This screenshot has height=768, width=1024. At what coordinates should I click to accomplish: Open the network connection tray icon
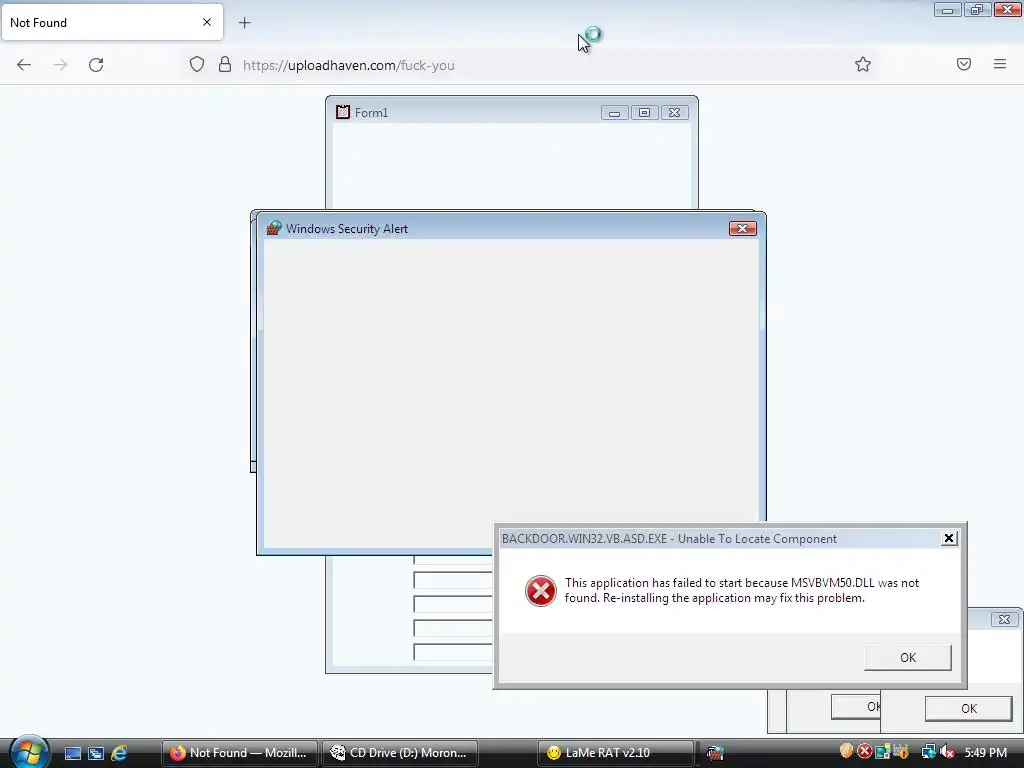(x=928, y=752)
